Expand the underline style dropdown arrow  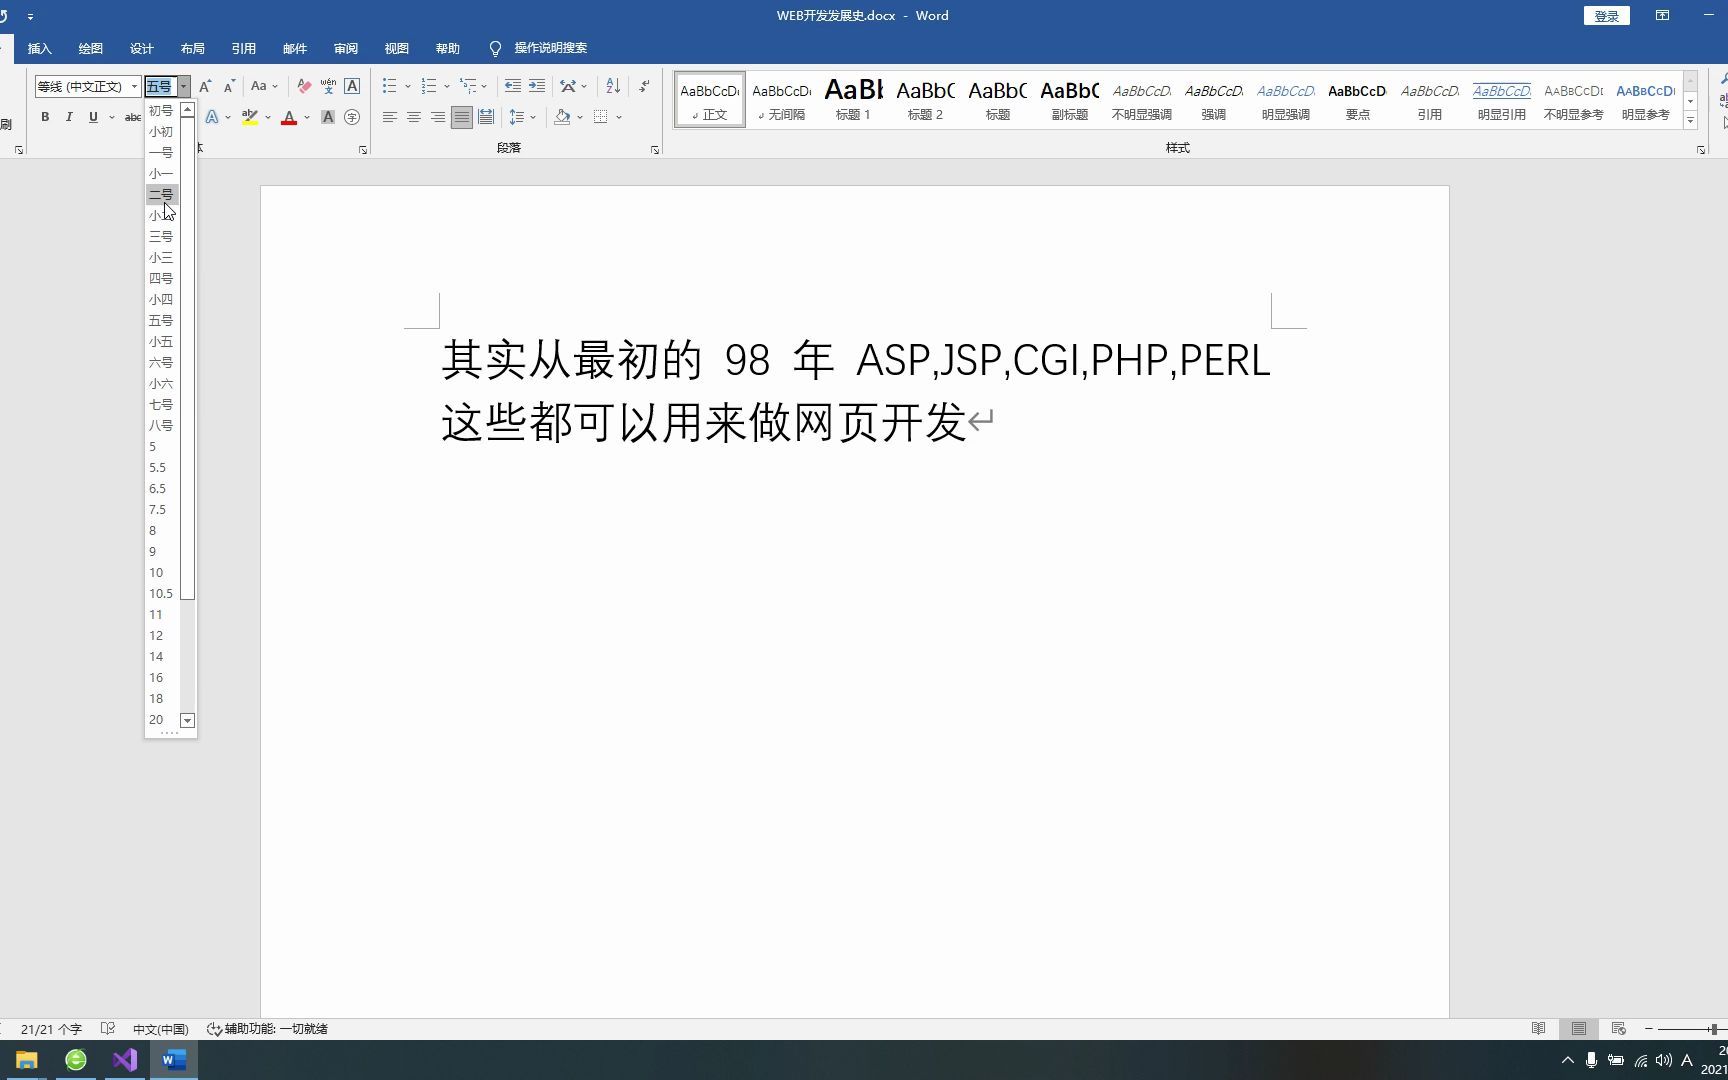coord(110,117)
